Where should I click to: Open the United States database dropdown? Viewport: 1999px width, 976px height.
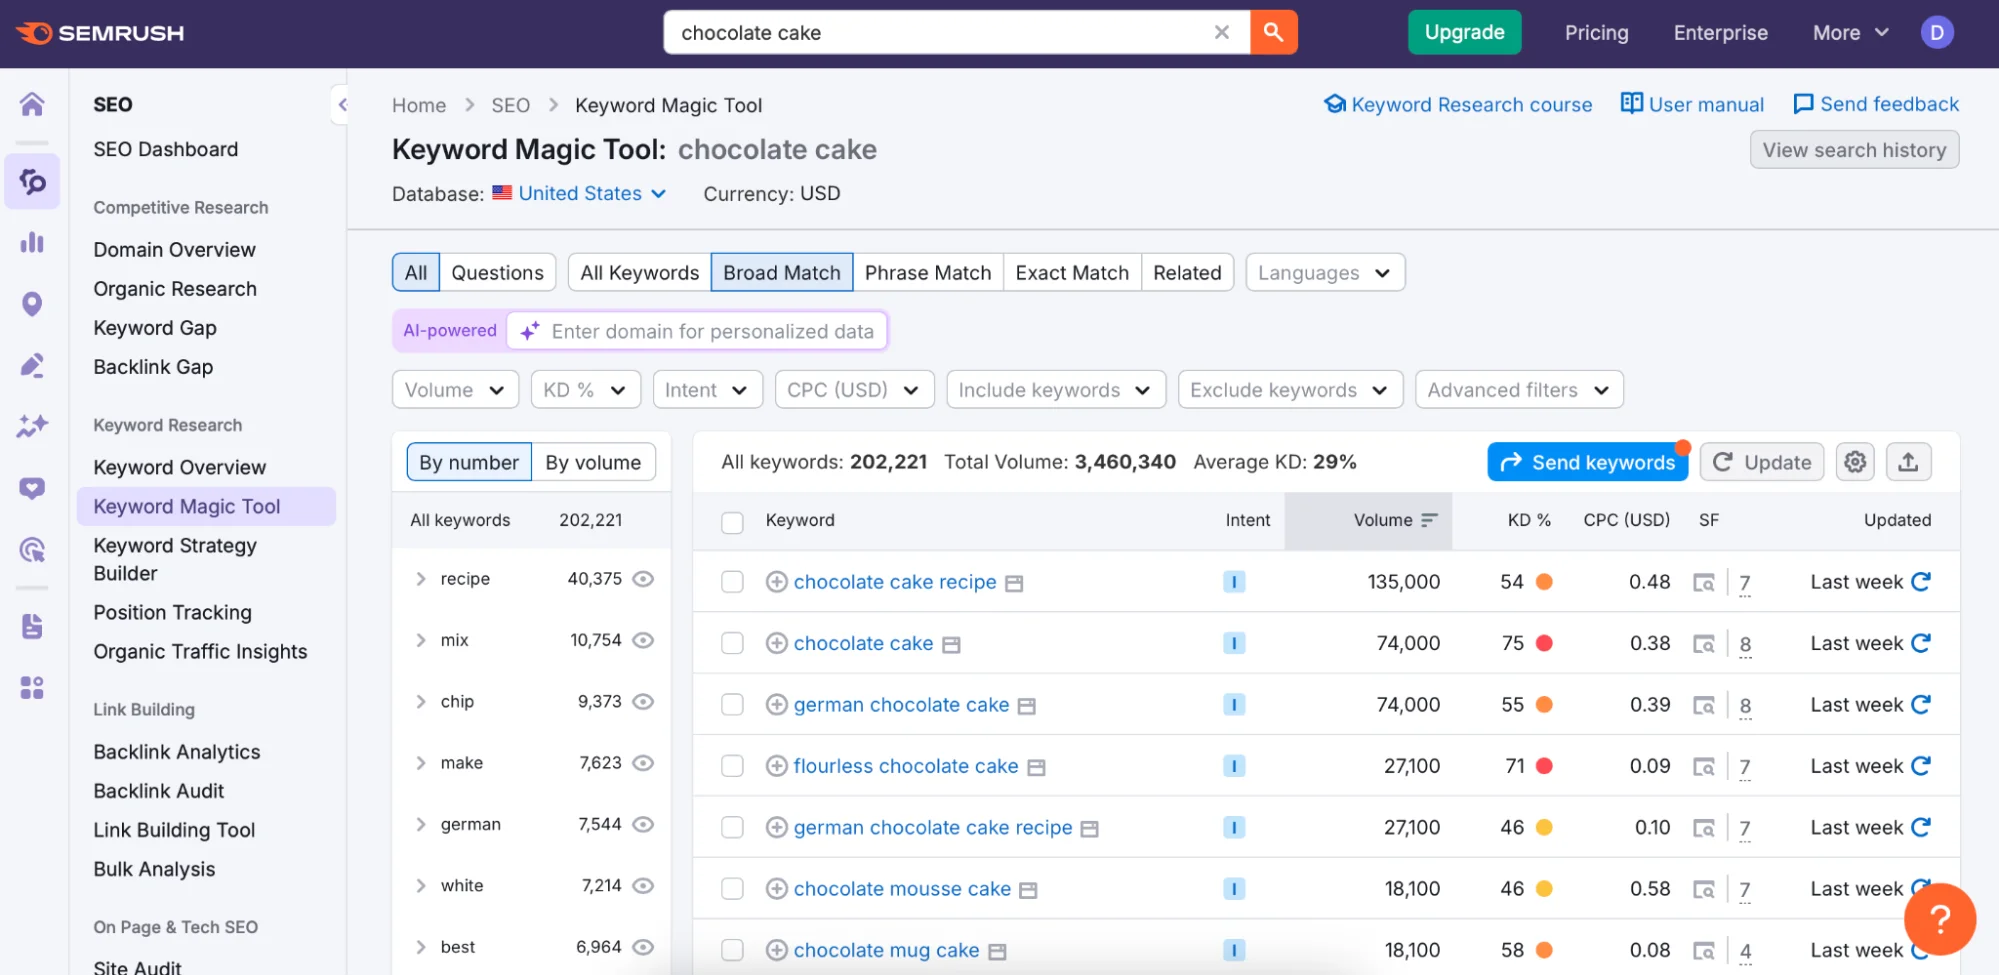point(580,193)
